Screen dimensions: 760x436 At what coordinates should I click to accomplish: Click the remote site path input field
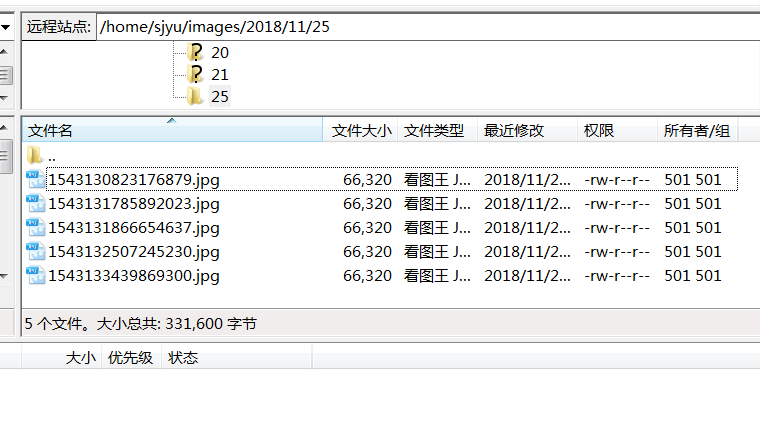coord(428,27)
